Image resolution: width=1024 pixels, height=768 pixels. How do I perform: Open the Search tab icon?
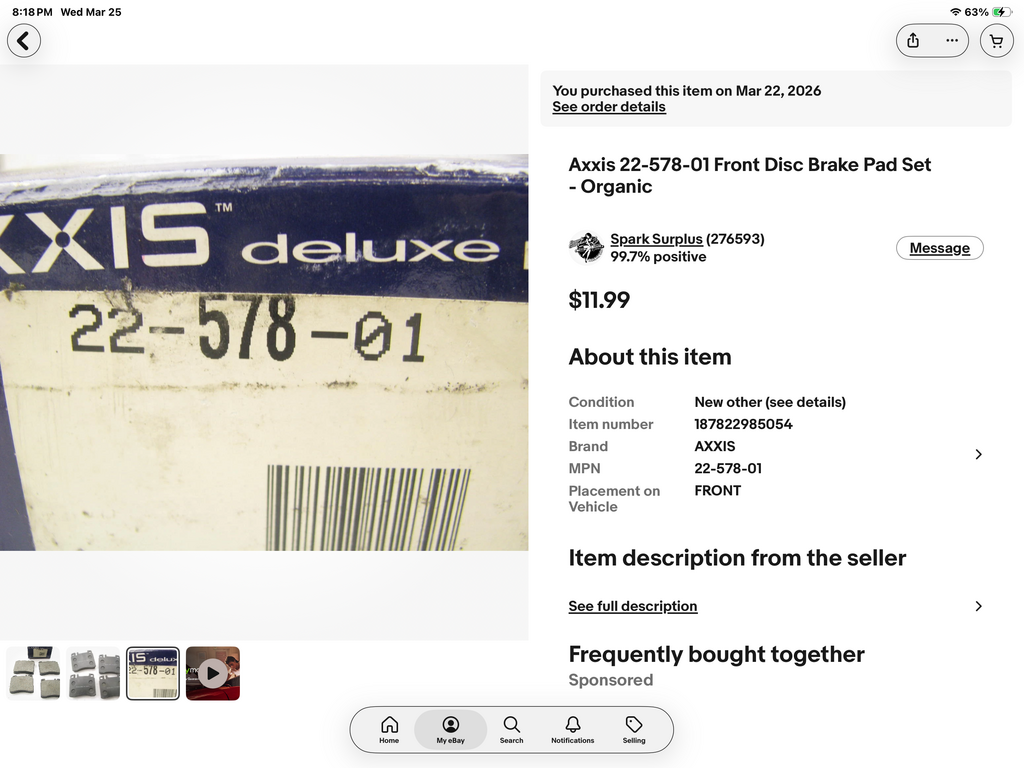coord(511,729)
